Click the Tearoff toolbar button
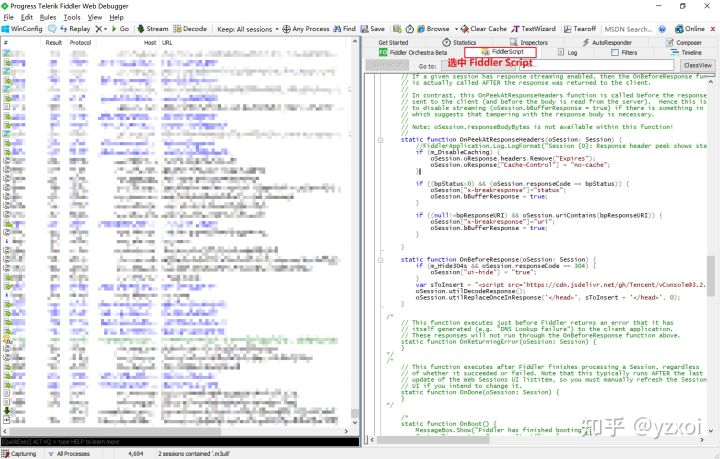The height and width of the screenshot is (459, 720). click(579, 28)
